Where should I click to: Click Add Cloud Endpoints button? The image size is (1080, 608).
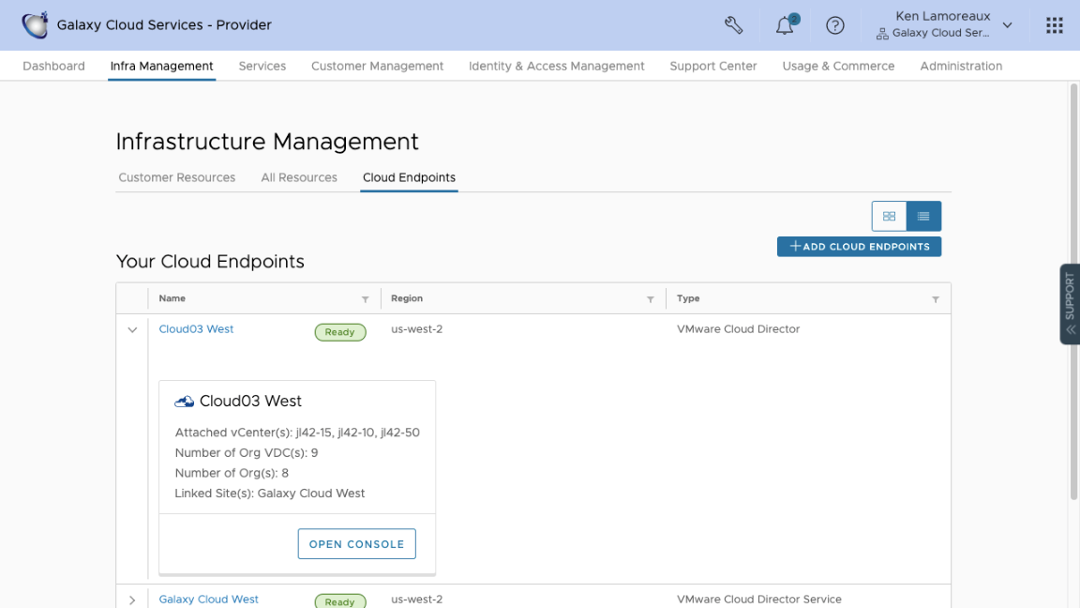click(859, 246)
